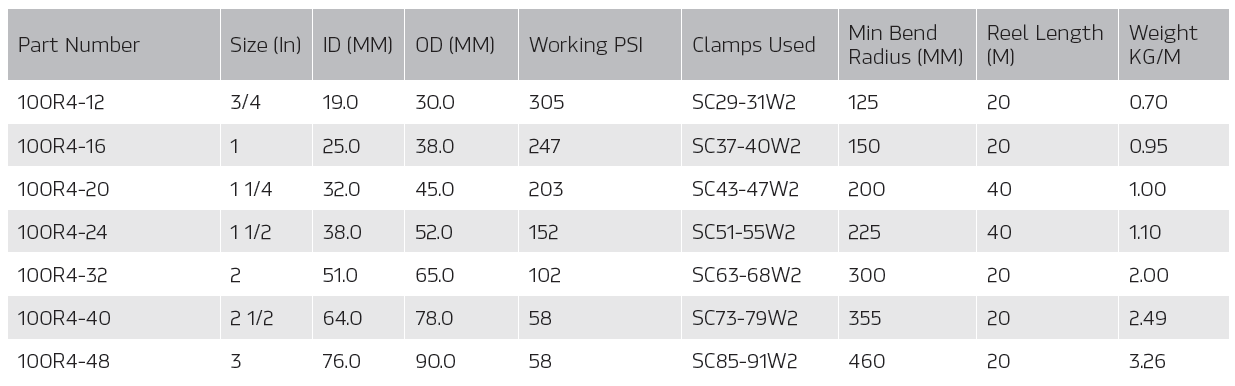Click part number 100R4-16
Screen dimensions: 1235x386
coord(62,146)
